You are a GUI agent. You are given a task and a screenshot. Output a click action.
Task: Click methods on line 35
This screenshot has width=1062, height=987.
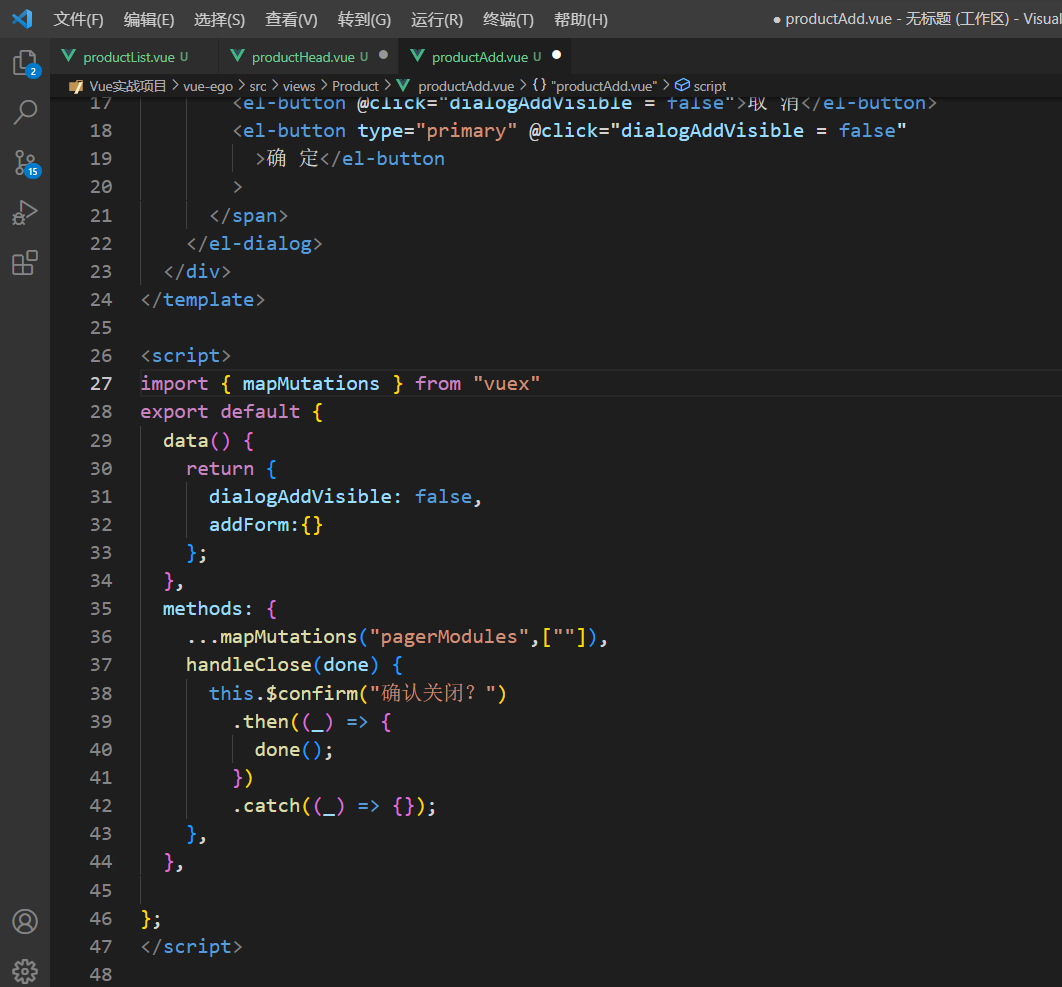(x=202, y=609)
